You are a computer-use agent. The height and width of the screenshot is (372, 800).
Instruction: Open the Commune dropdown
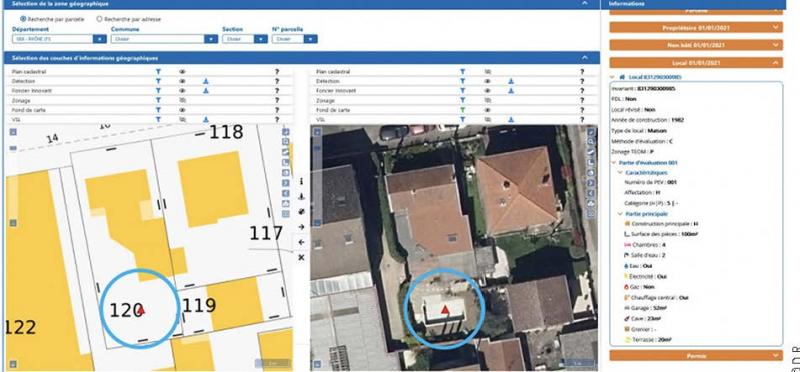tap(211, 39)
